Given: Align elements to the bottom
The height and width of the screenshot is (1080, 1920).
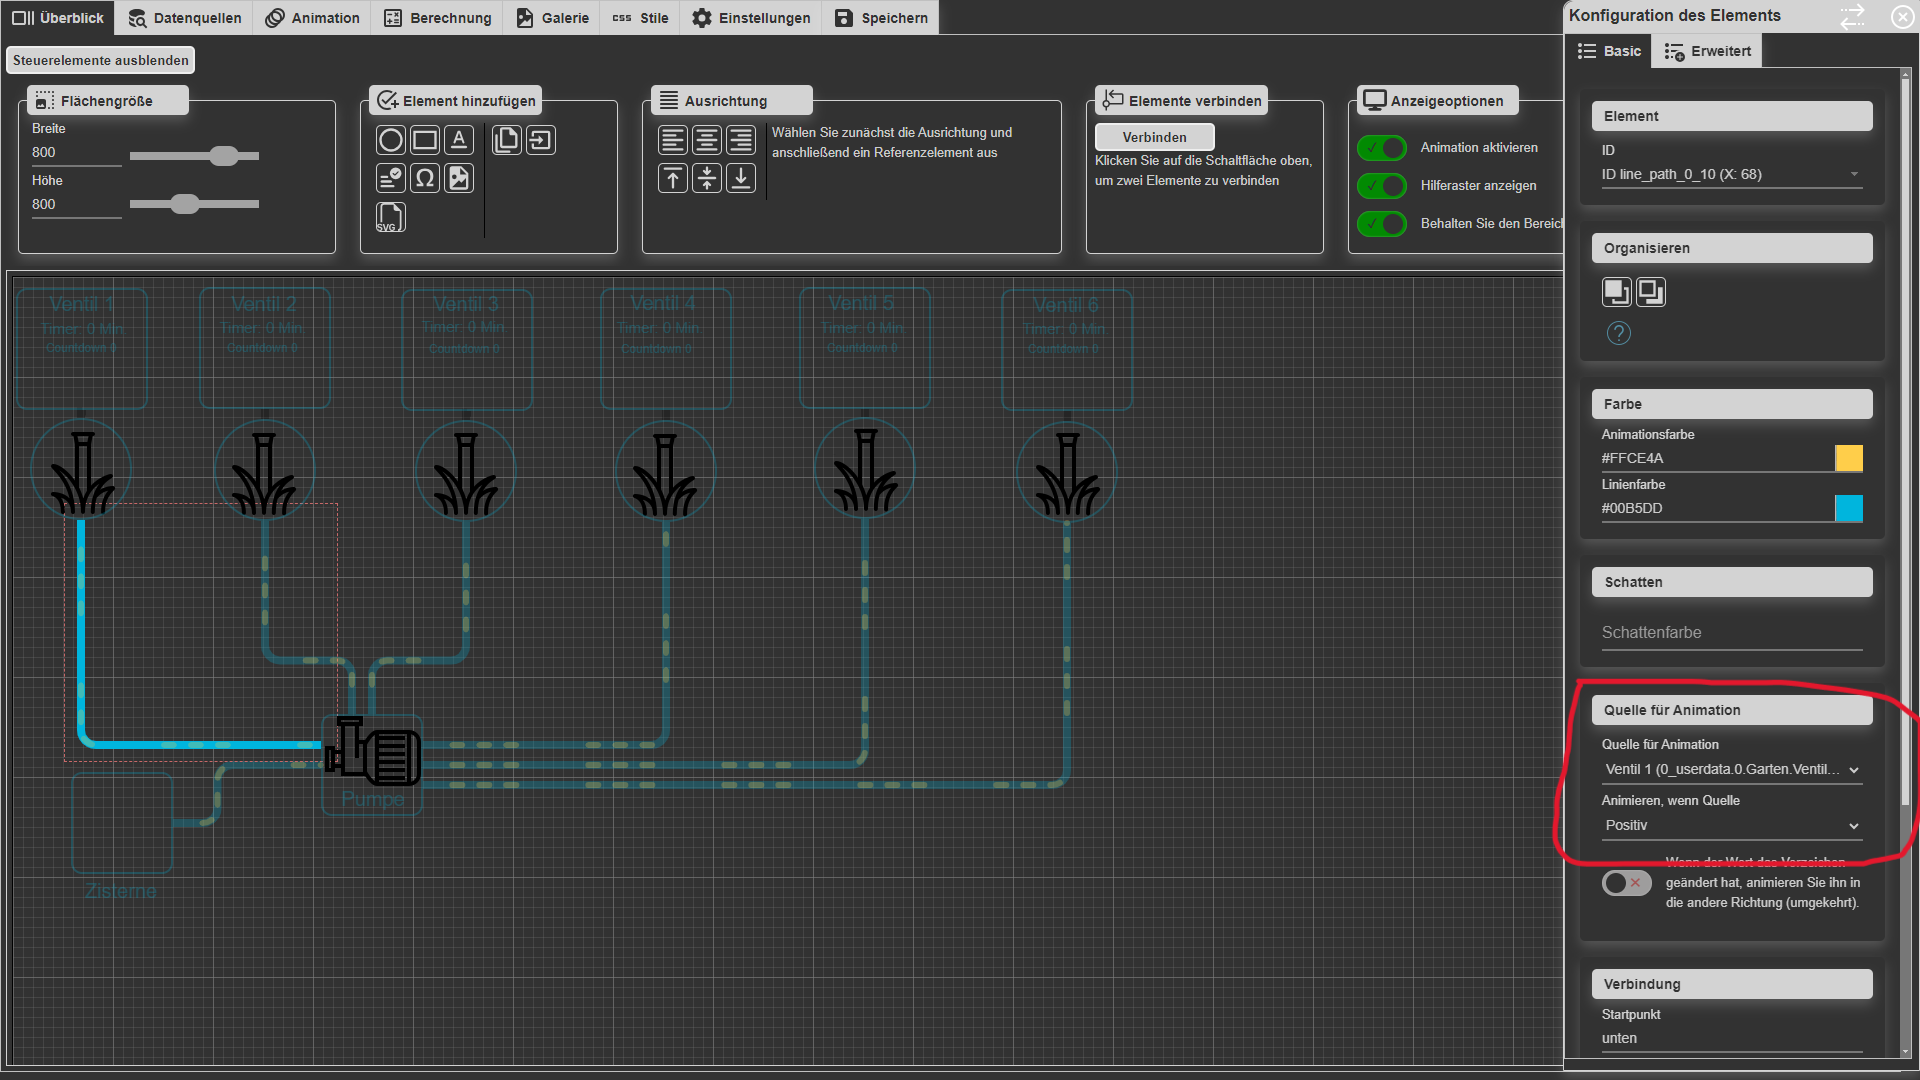Looking at the screenshot, I should (x=741, y=178).
